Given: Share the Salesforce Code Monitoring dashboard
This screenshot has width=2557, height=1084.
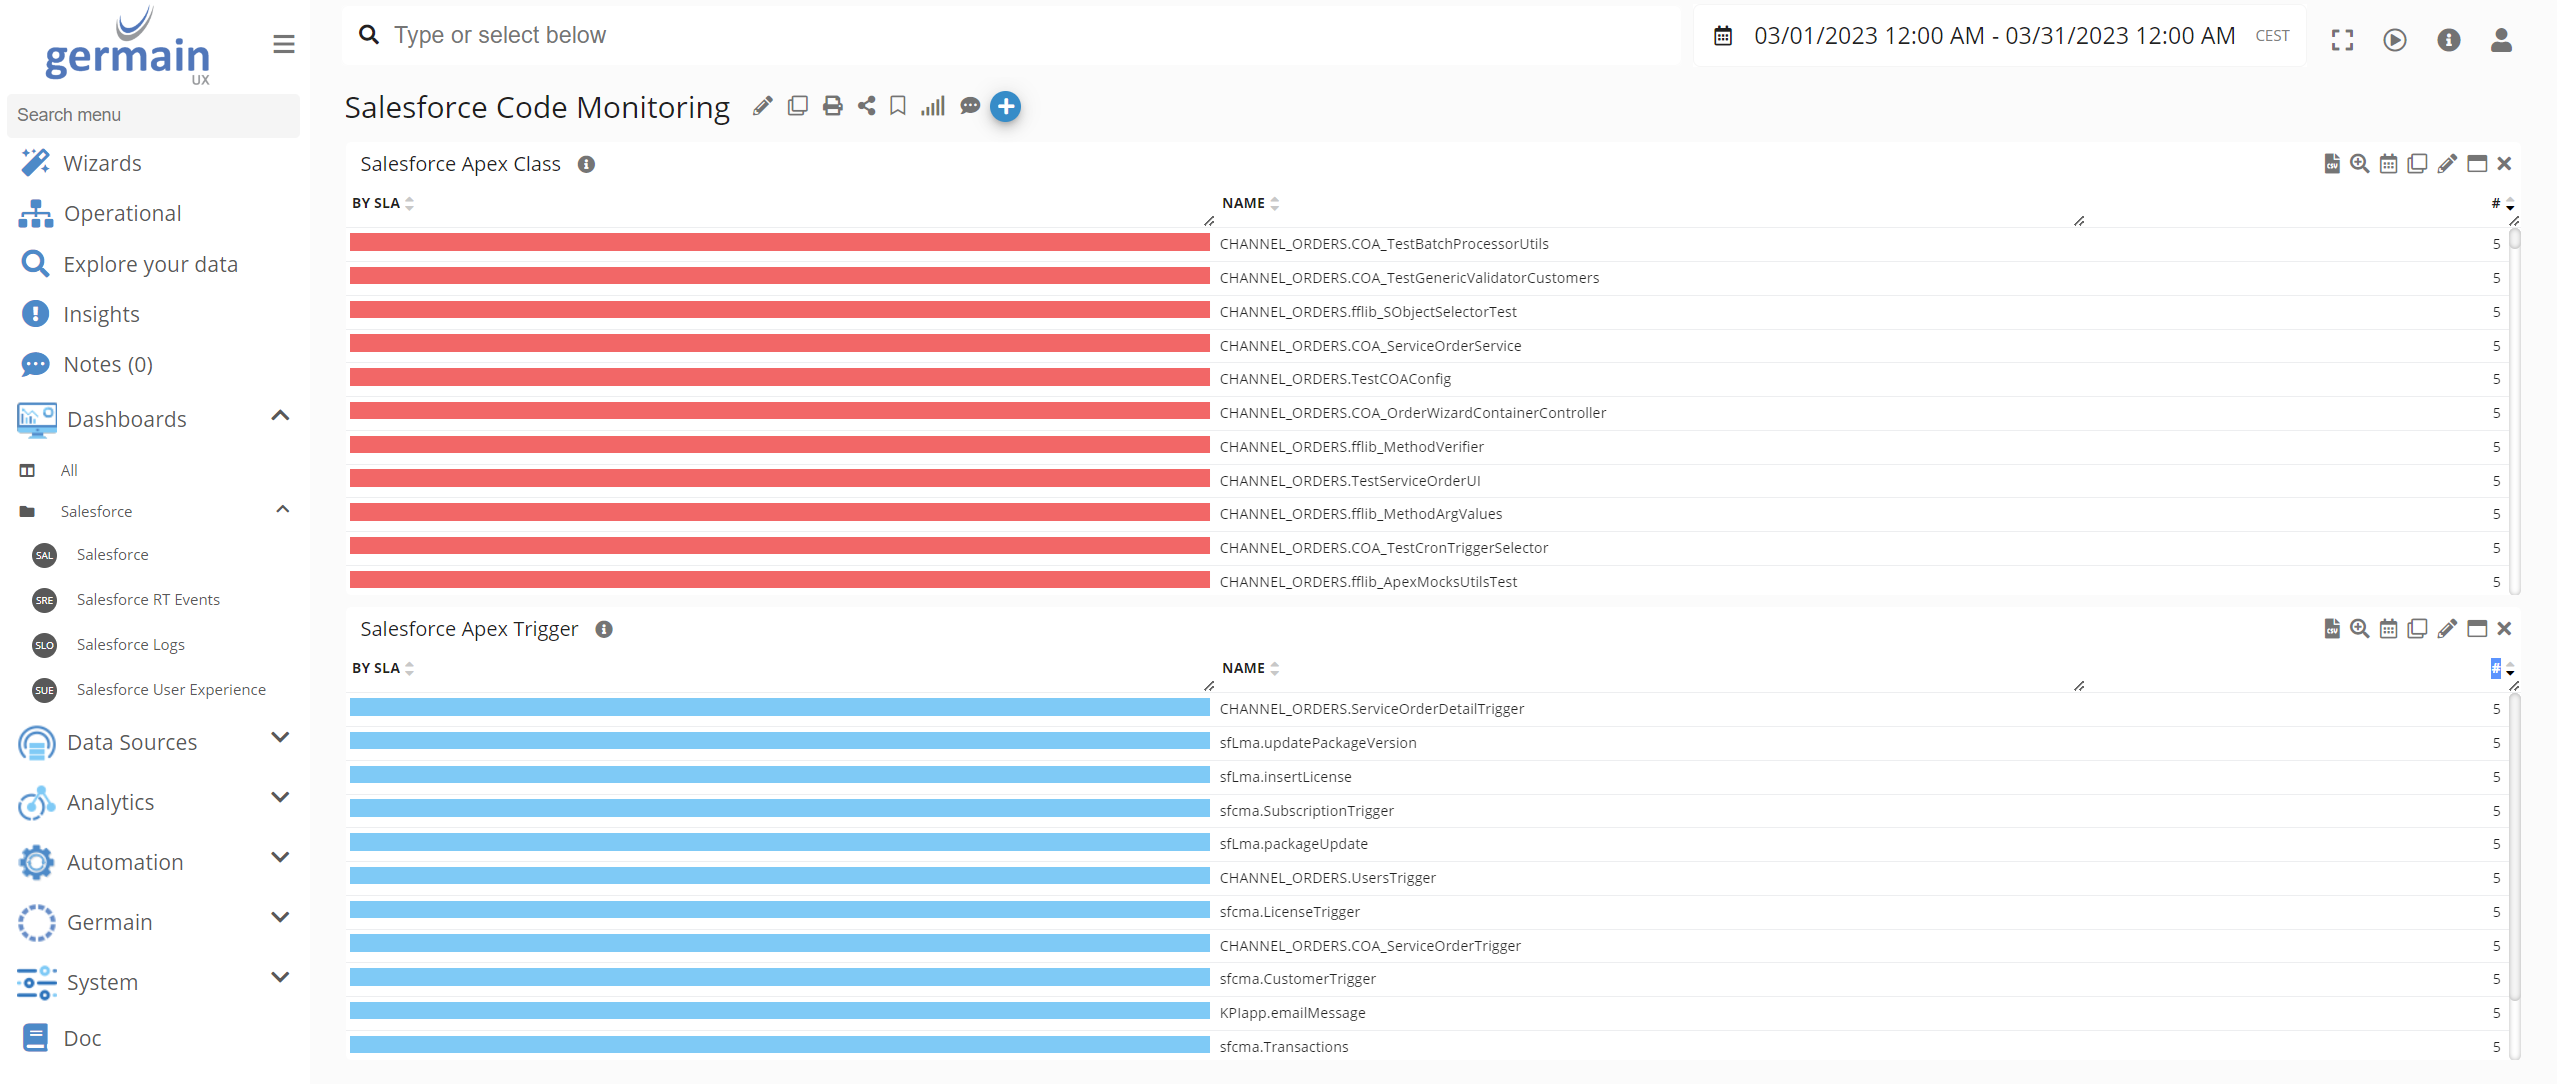Looking at the screenshot, I should point(865,105).
